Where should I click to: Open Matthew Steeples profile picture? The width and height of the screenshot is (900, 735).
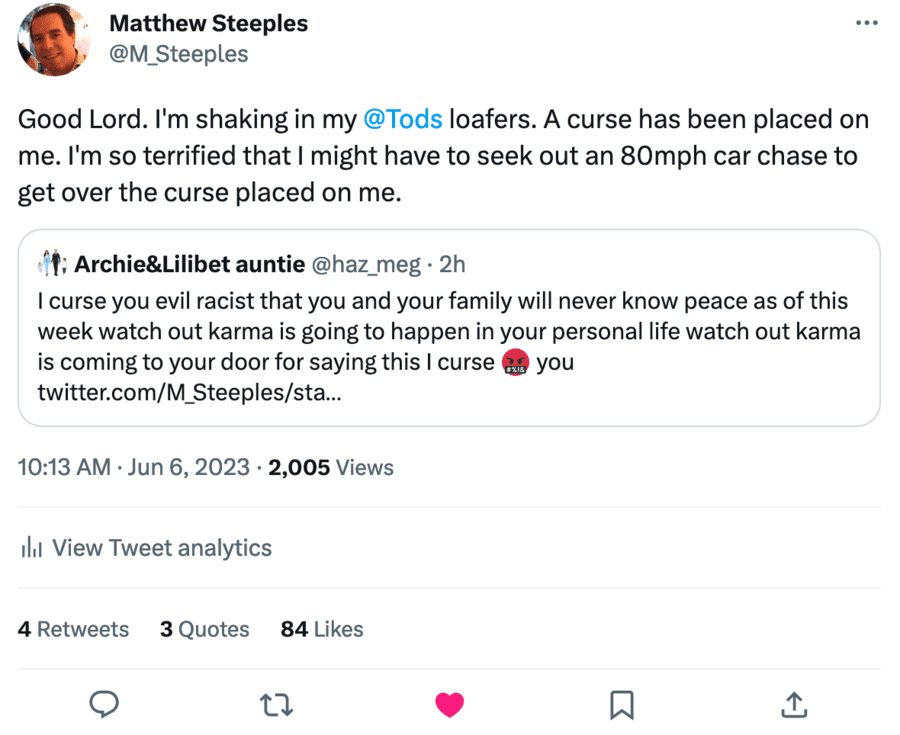(55, 39)
